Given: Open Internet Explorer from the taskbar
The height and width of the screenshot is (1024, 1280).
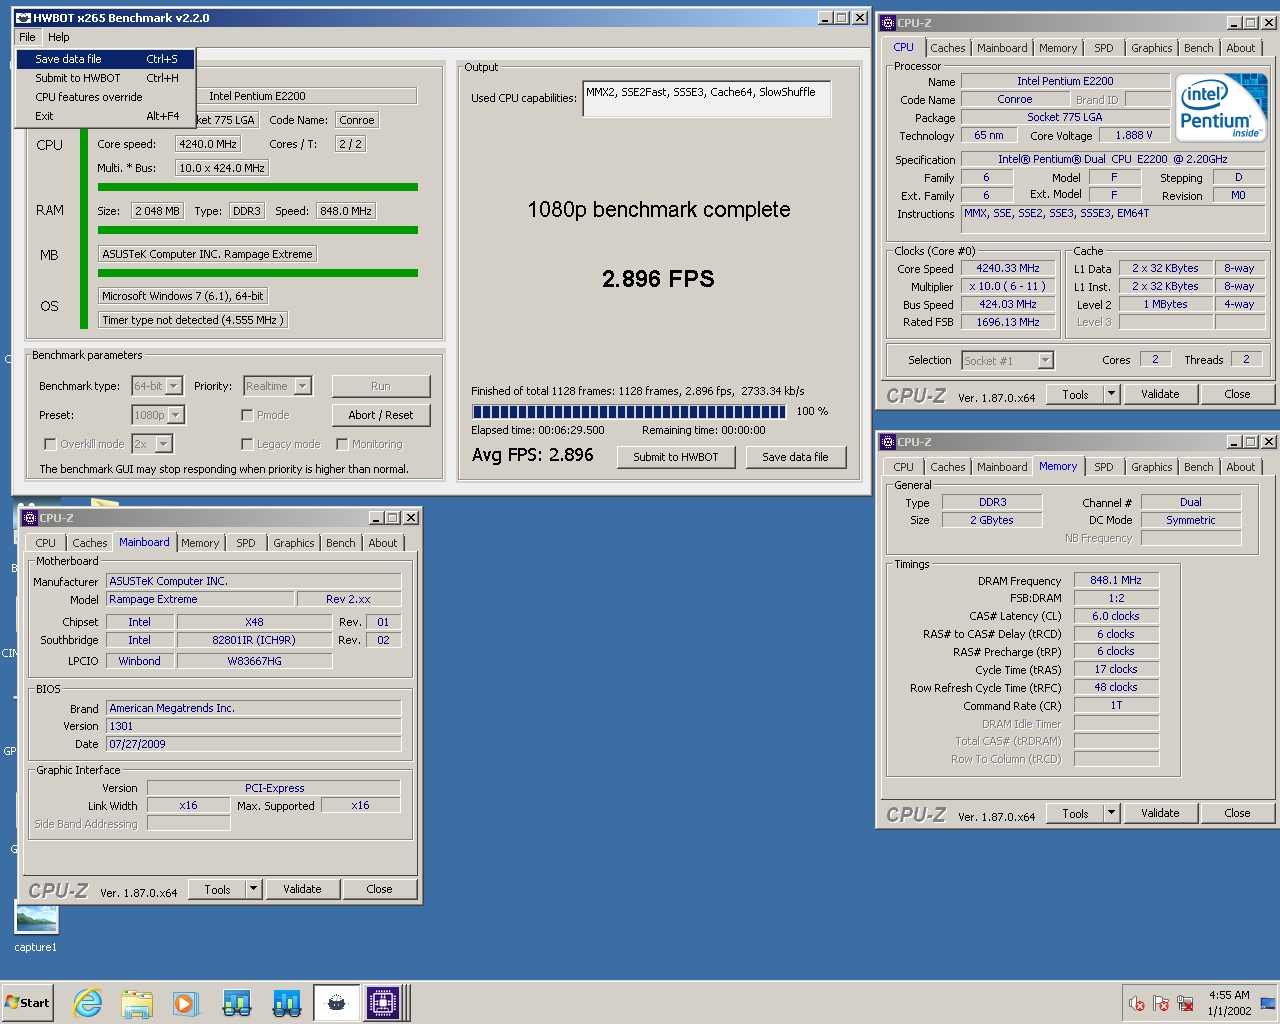Looking at the screenshot, I should click(x=88, y=1003).
